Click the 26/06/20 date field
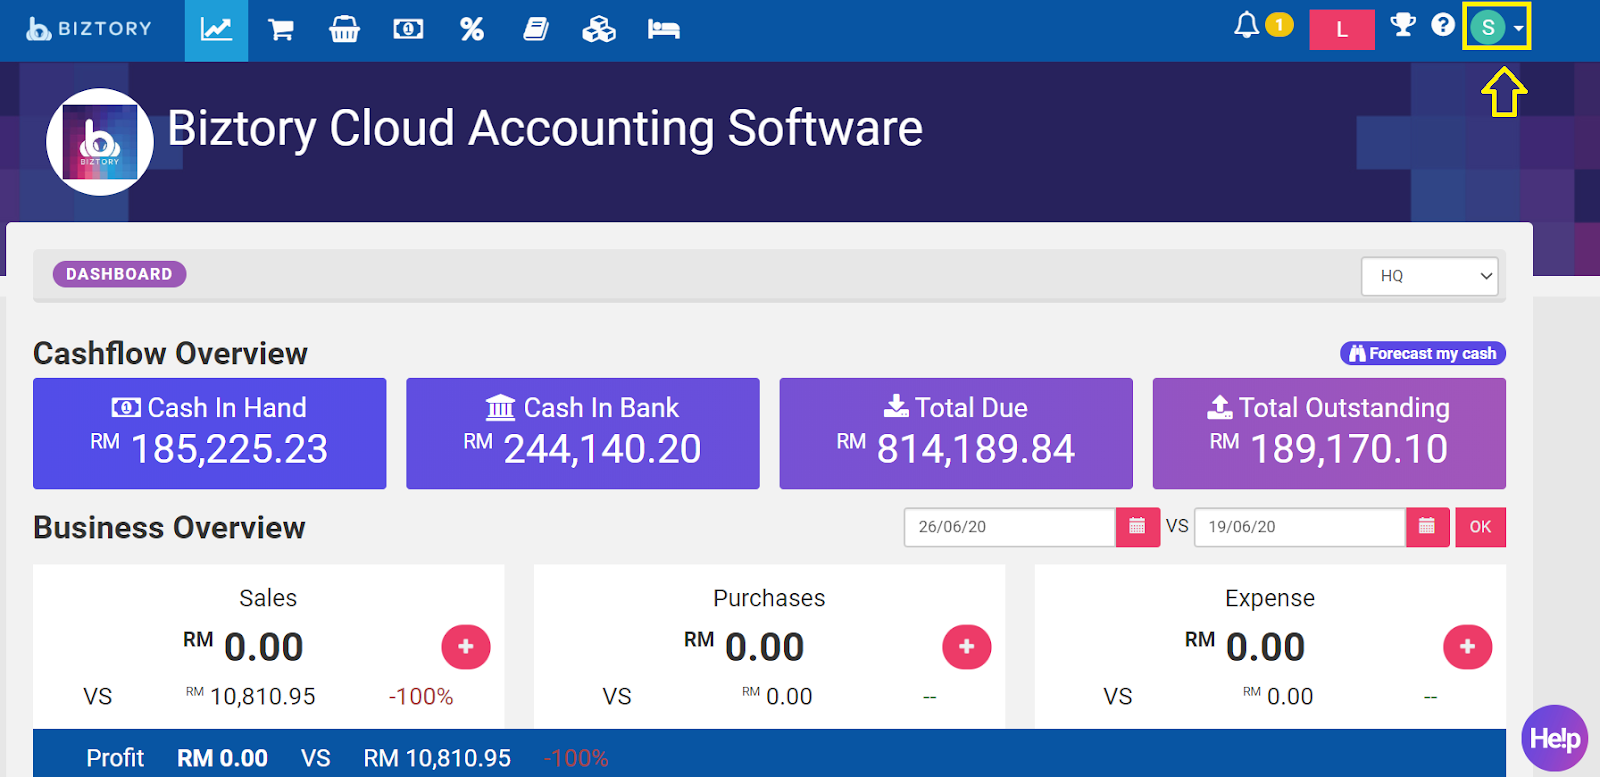 point(1010,527)
